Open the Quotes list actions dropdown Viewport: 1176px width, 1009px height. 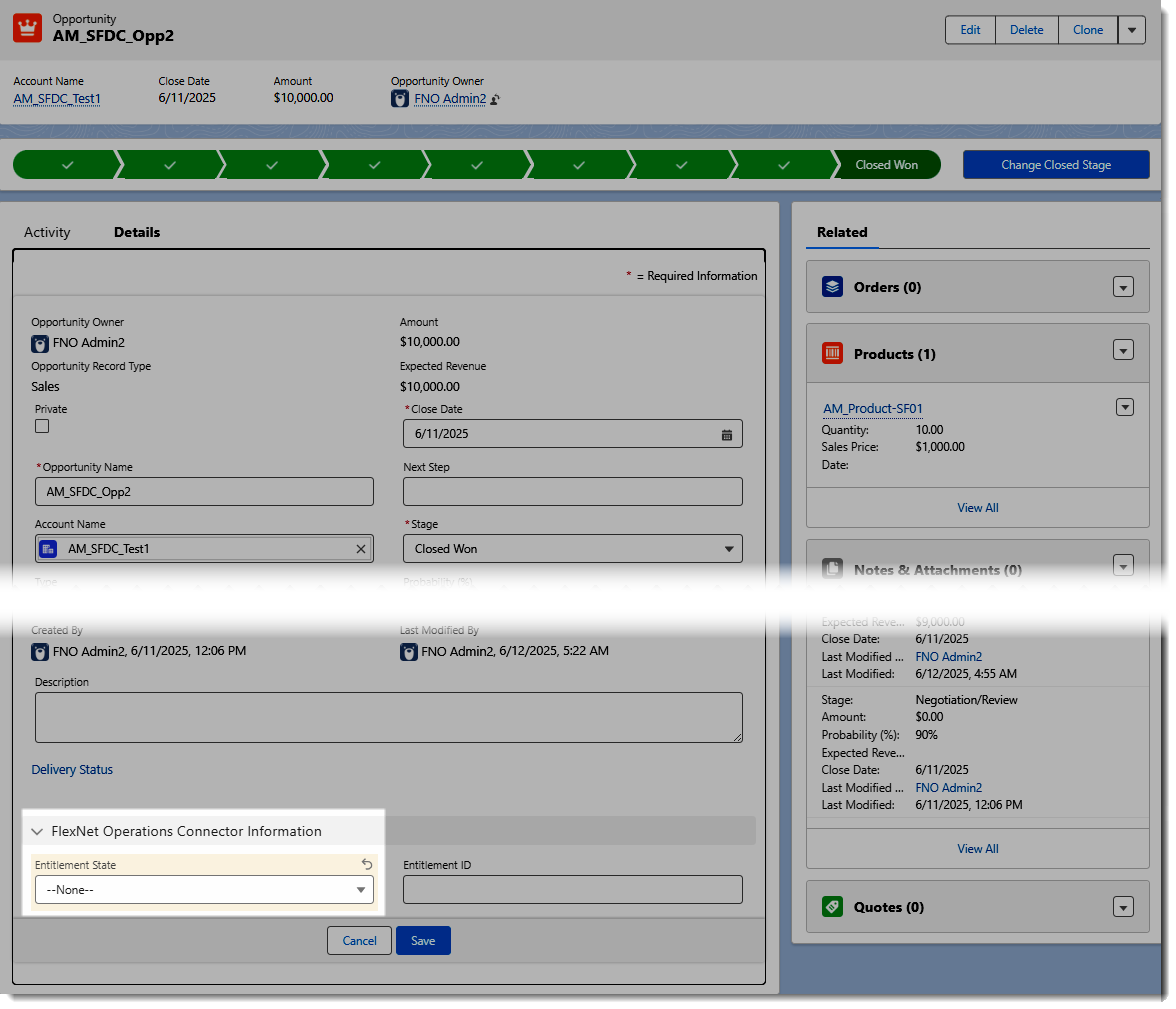(x=1124, y=908)
